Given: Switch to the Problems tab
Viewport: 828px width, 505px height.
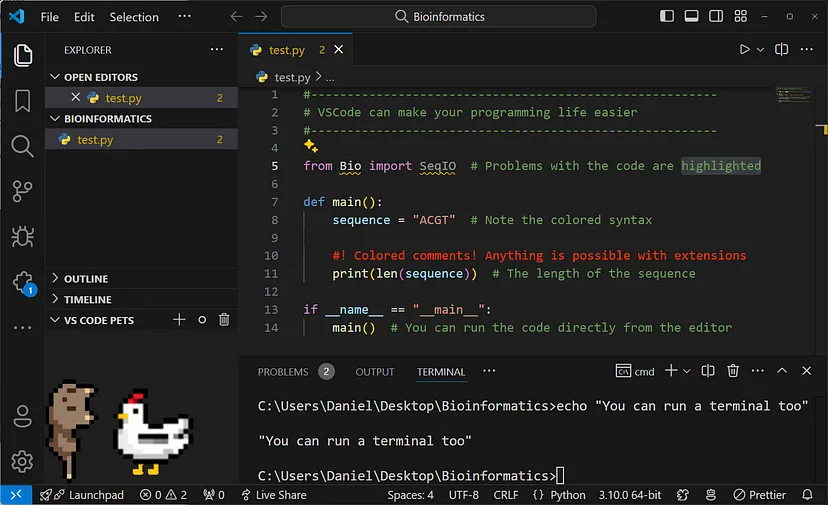Looking at the screenshot, I should 283,371.
